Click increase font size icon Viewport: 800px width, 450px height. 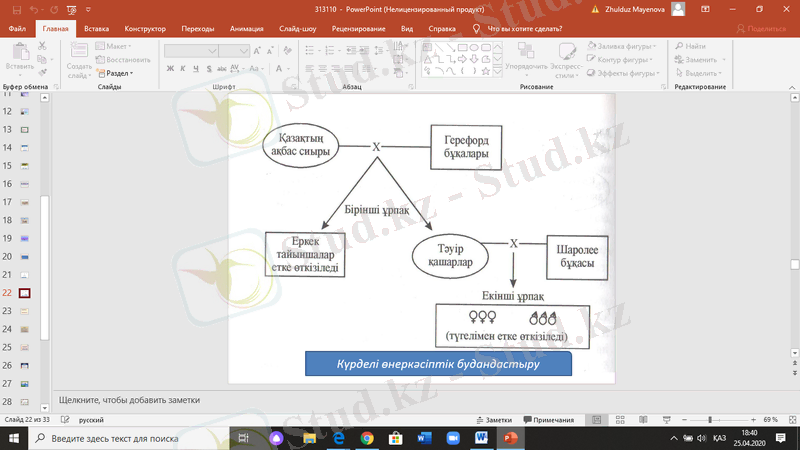(x=257, y=51)
